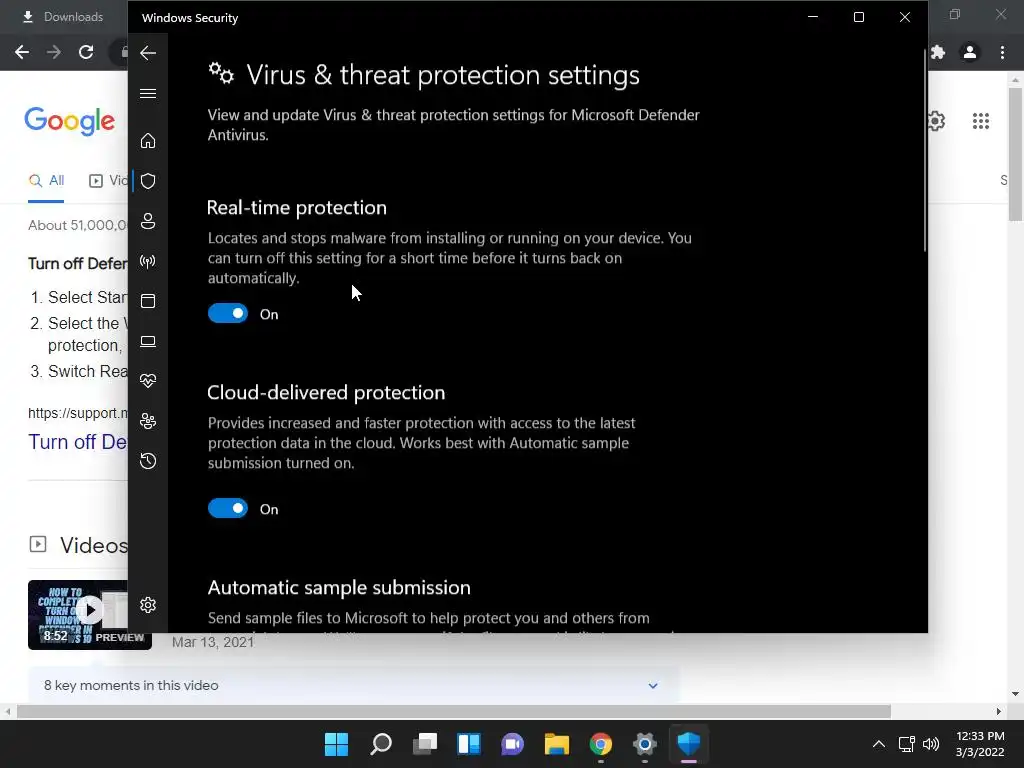Open the Chrome extensions puzzle icon
This screenshot has width=1024, height=768.
click(938, 52)
